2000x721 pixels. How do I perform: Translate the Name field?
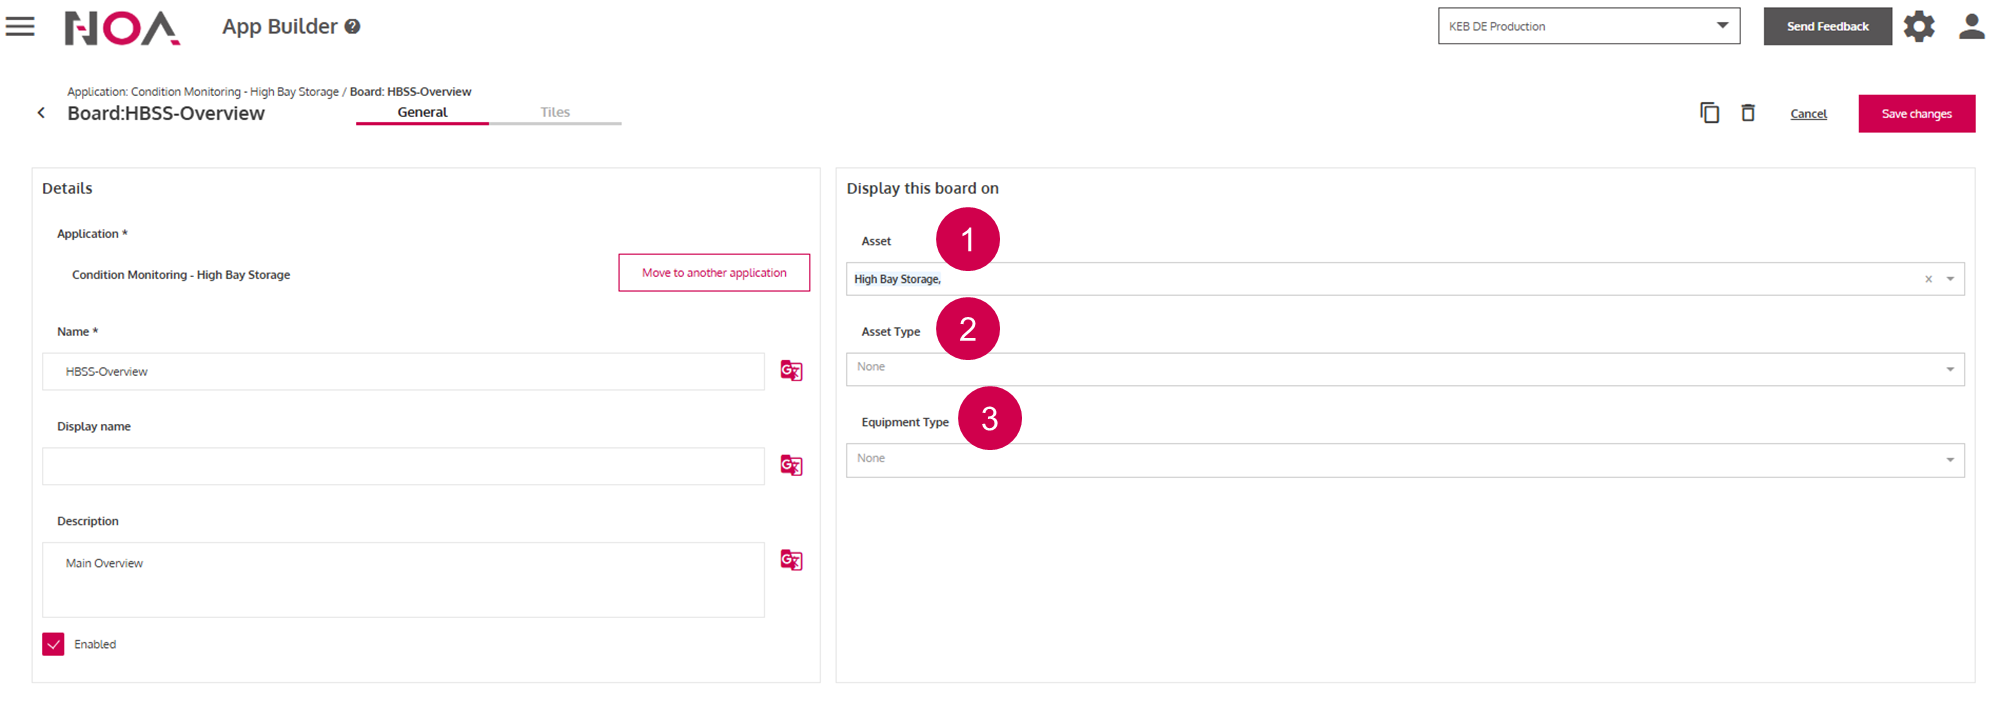(791, 371)
